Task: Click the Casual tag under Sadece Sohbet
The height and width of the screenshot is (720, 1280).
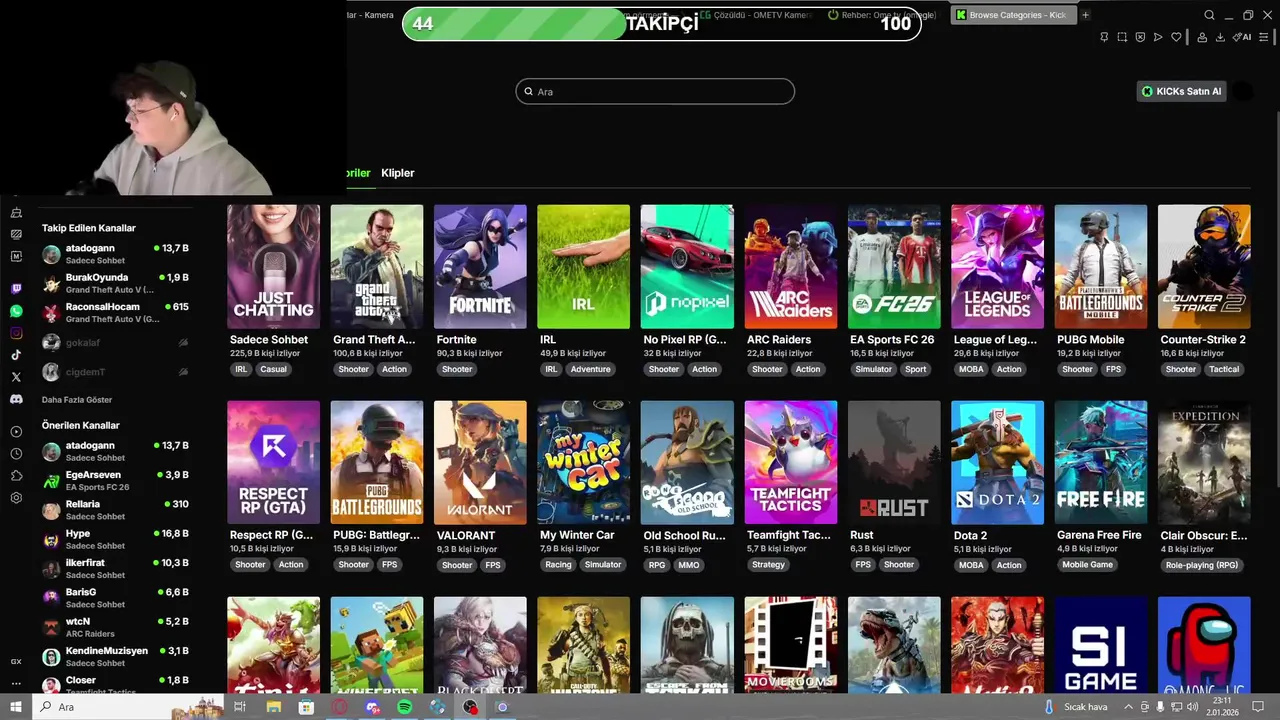Action: 273,369
